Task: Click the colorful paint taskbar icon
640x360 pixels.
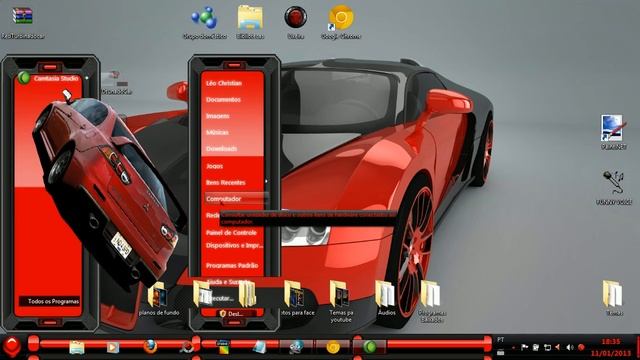Action: tap(222, 347)
